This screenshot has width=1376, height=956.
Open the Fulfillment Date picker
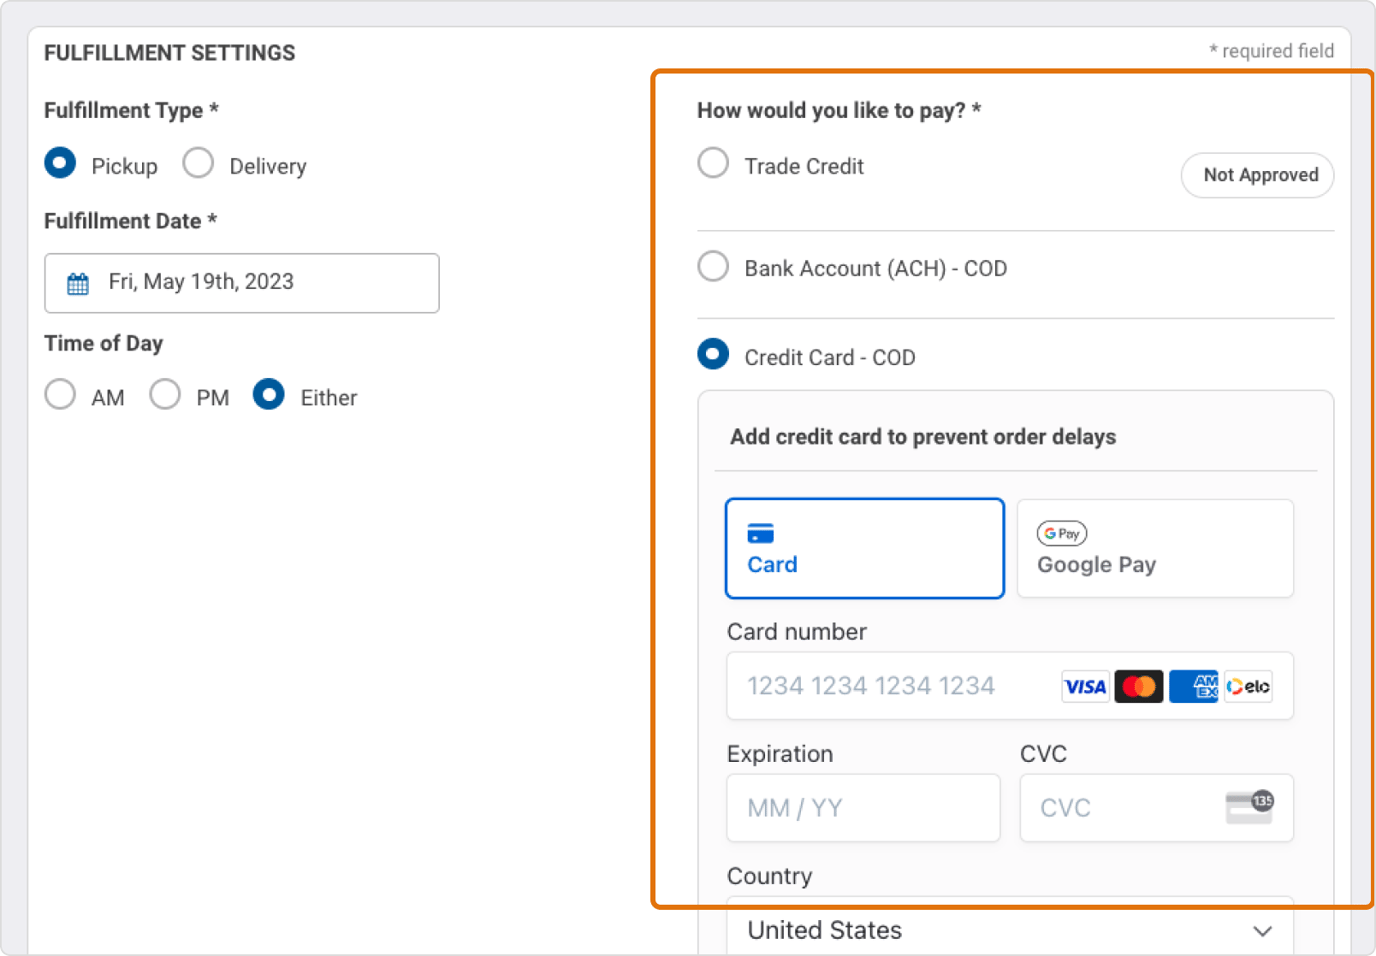tap(241, 283)
